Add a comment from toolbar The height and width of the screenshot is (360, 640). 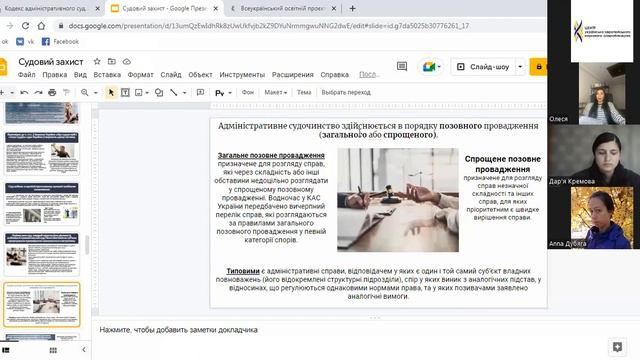(x=200, y=93)
